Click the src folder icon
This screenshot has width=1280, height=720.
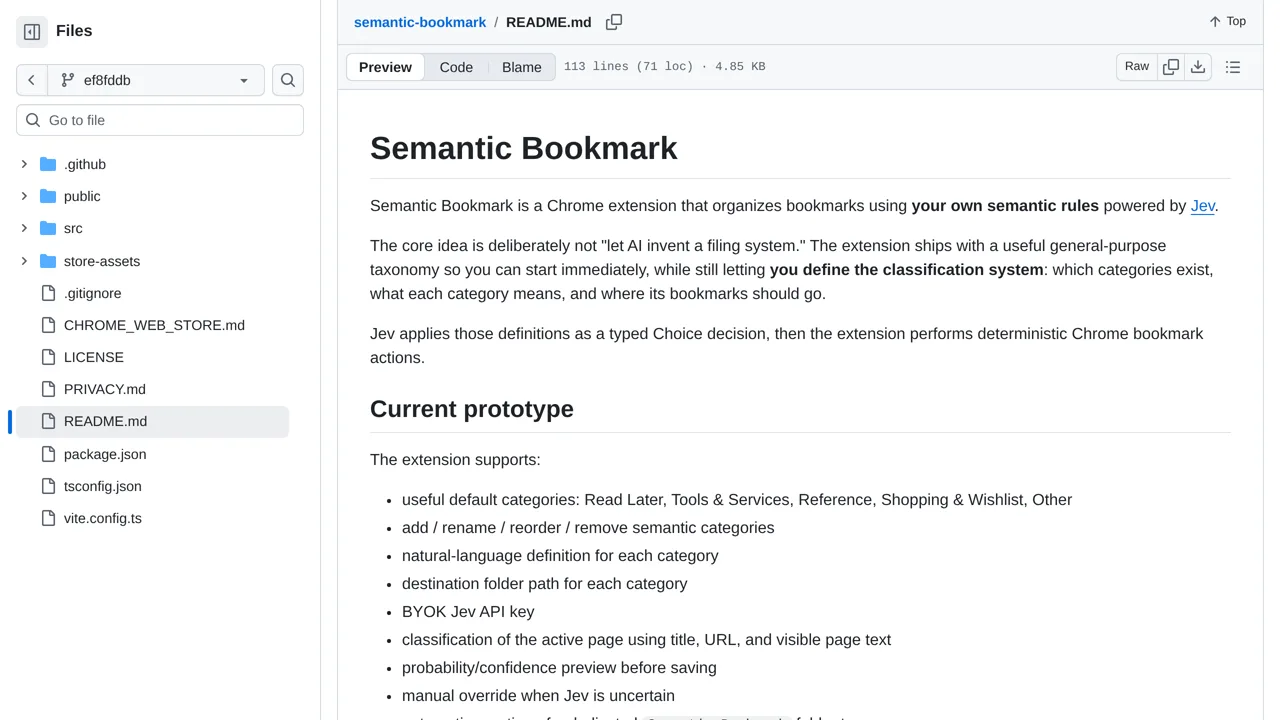48,228
